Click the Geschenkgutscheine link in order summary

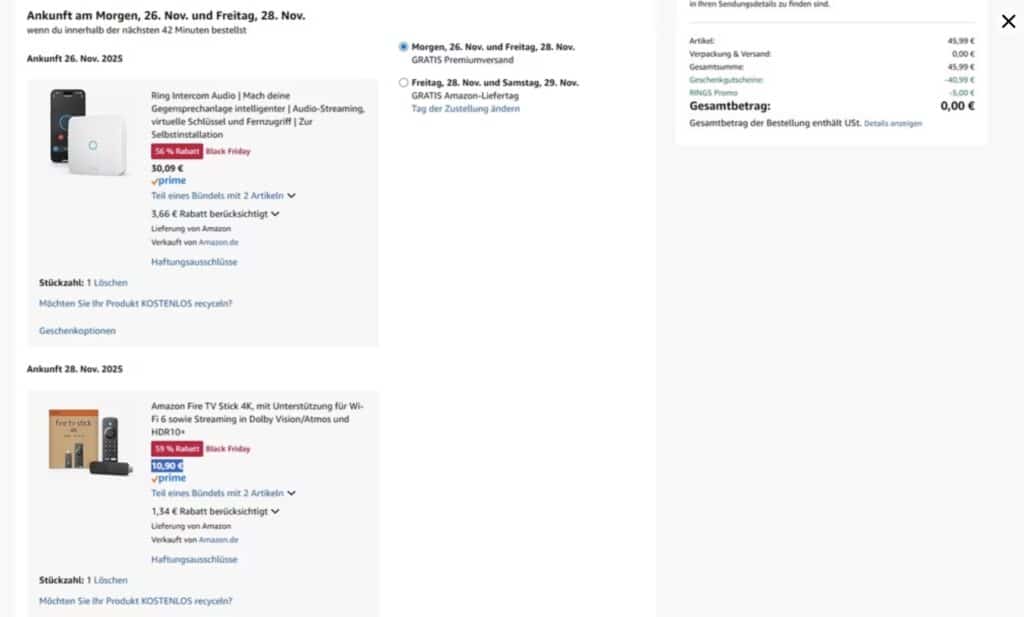click(x=727, y=80)
